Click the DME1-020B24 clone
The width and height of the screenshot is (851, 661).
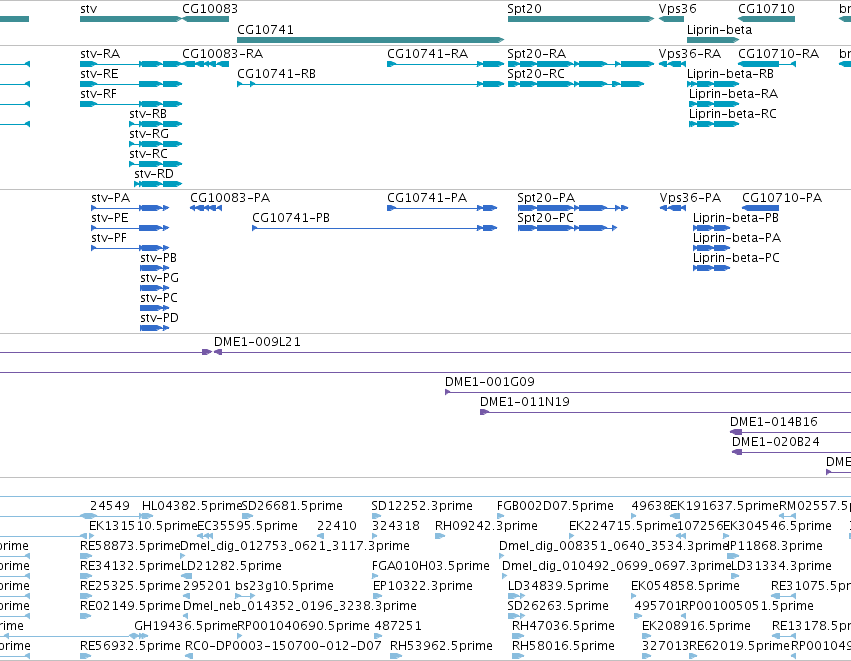[791, 453]
